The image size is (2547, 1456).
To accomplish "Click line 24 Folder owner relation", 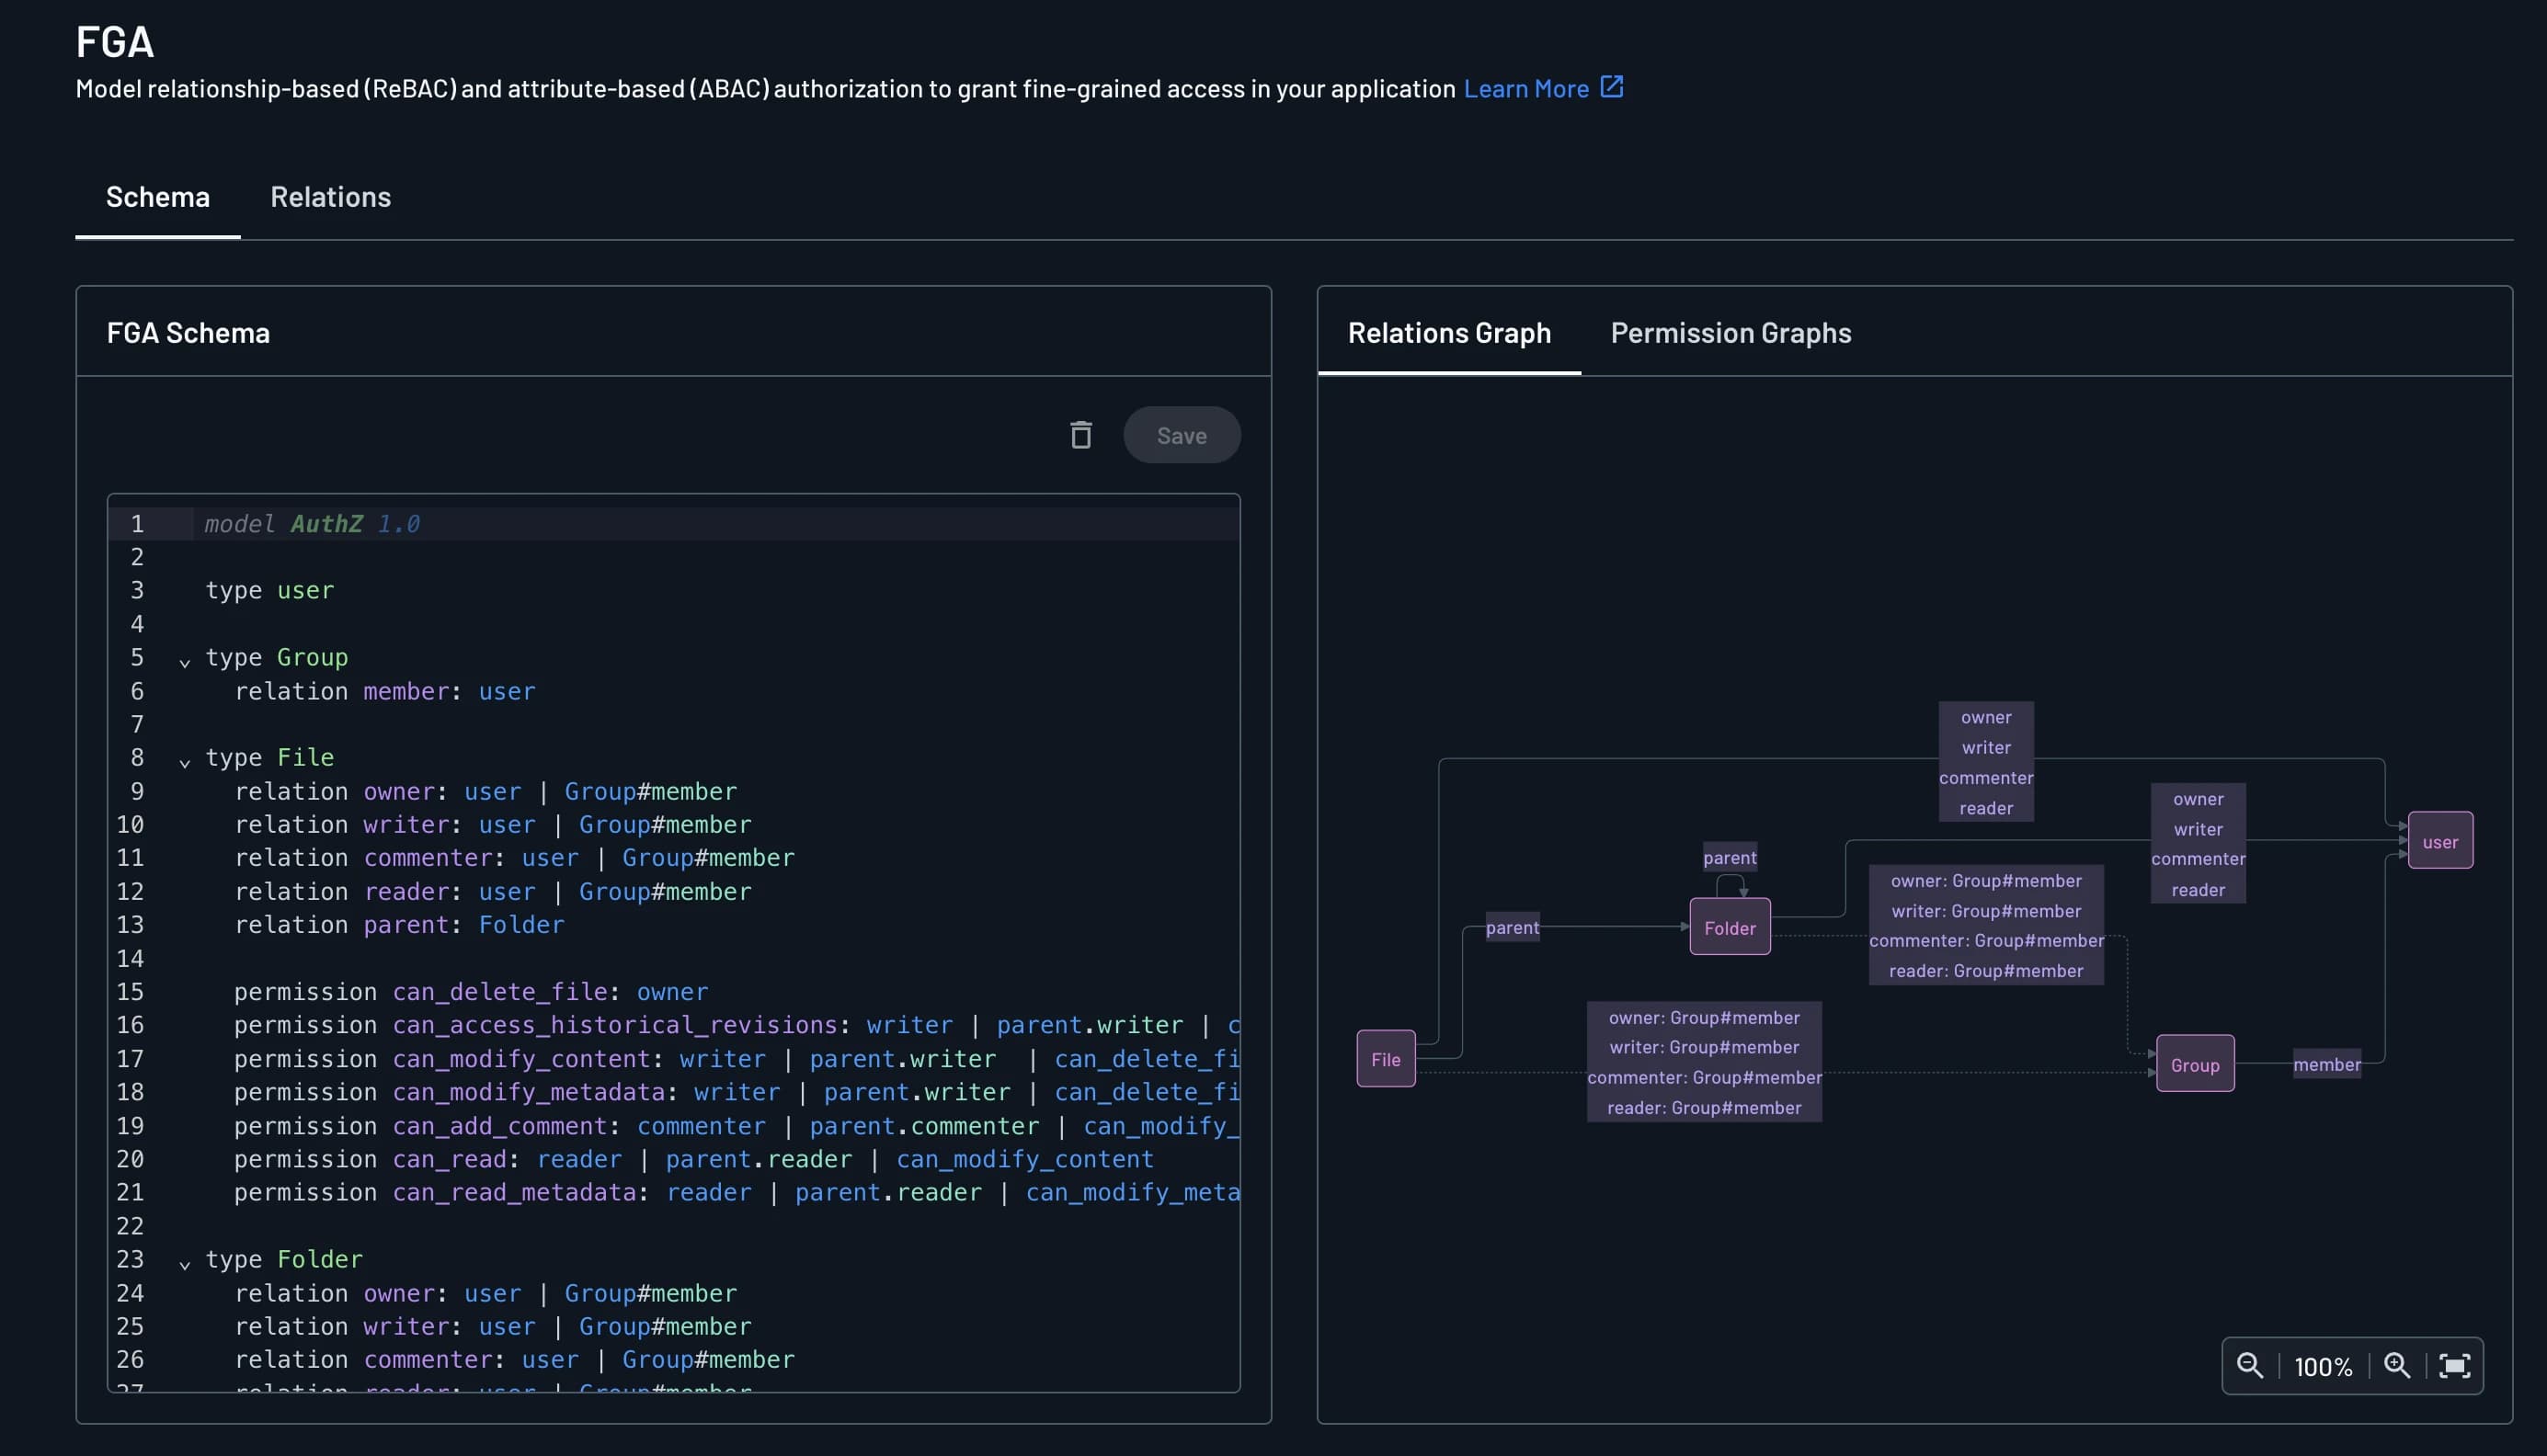I will tap(486, 1293).
